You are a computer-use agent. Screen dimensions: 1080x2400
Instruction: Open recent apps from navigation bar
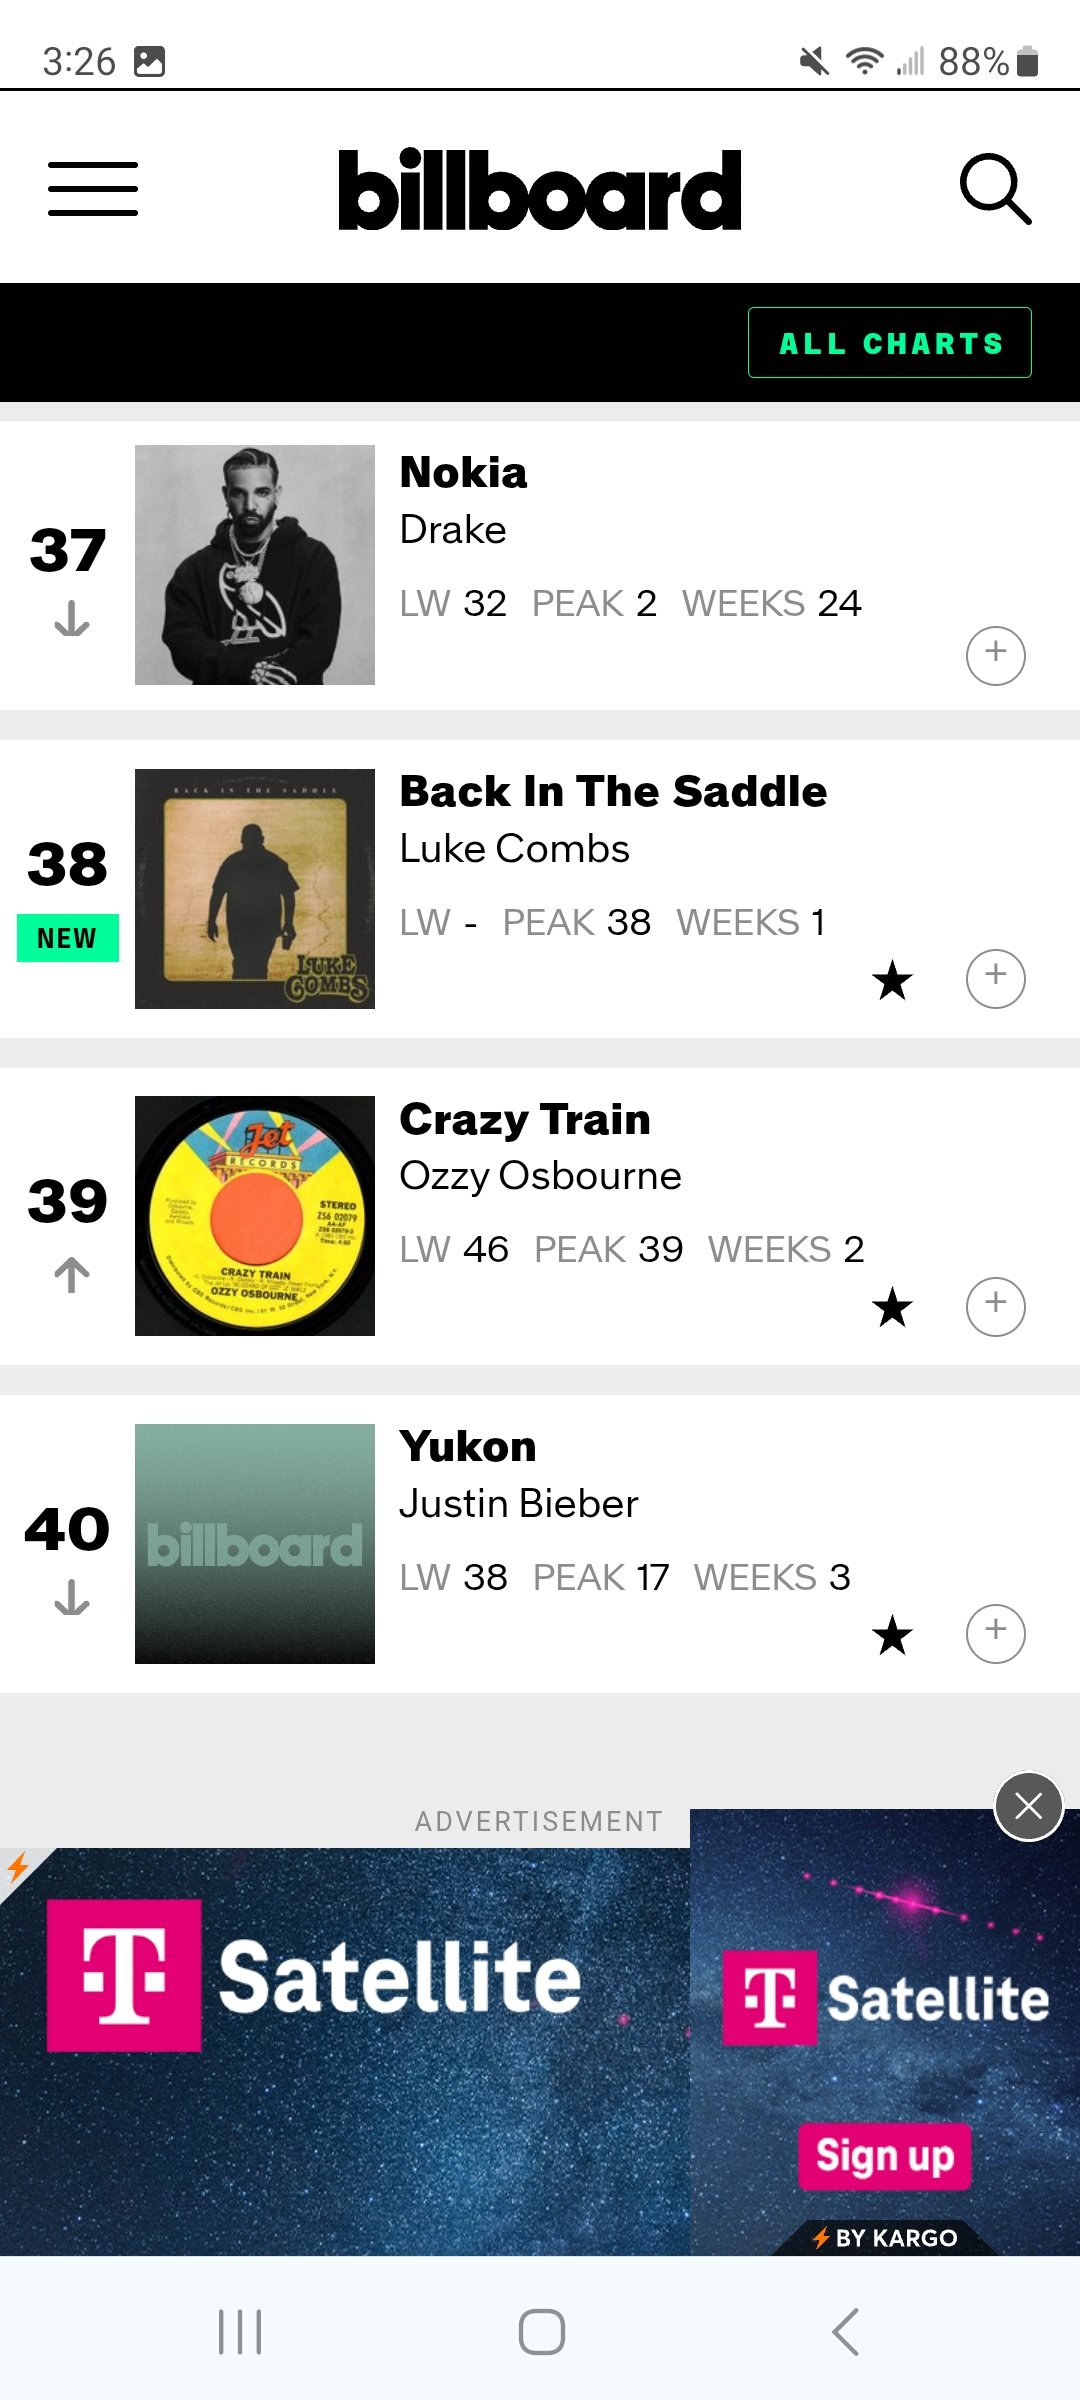(x=240, y=2332)
